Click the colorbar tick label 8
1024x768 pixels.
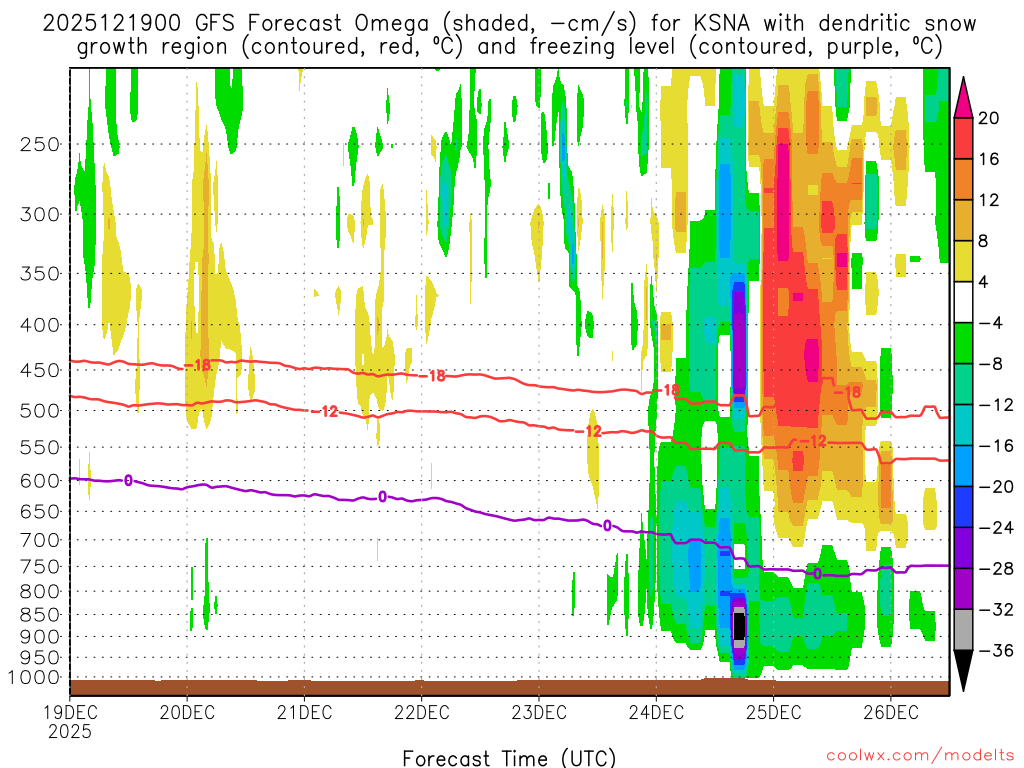click(983, 241)
